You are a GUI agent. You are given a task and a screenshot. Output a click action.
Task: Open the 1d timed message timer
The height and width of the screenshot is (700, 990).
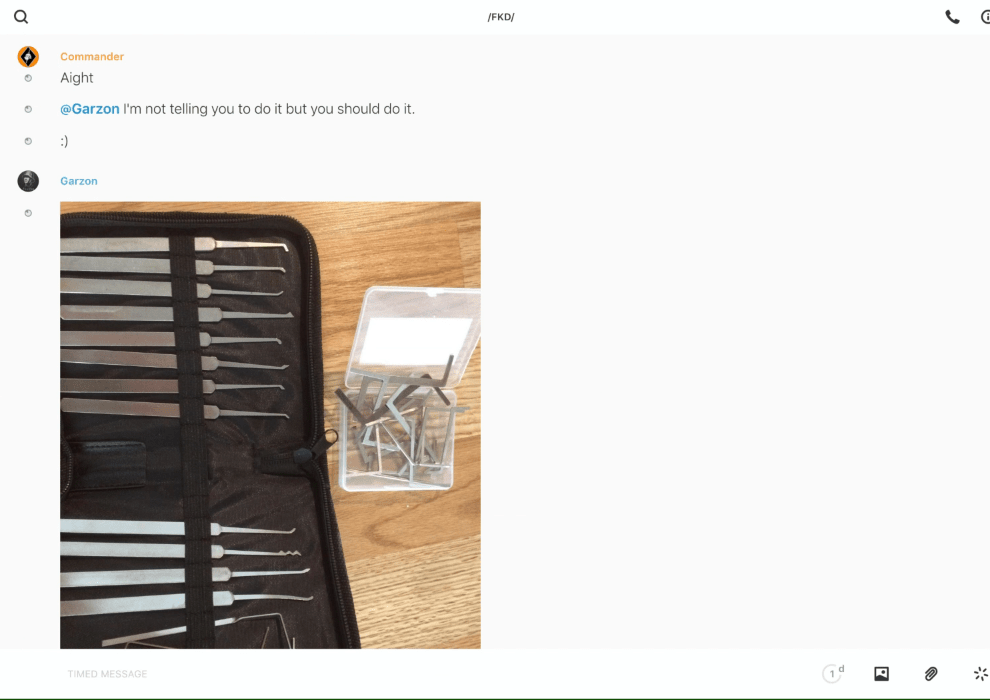coord(833,673)
